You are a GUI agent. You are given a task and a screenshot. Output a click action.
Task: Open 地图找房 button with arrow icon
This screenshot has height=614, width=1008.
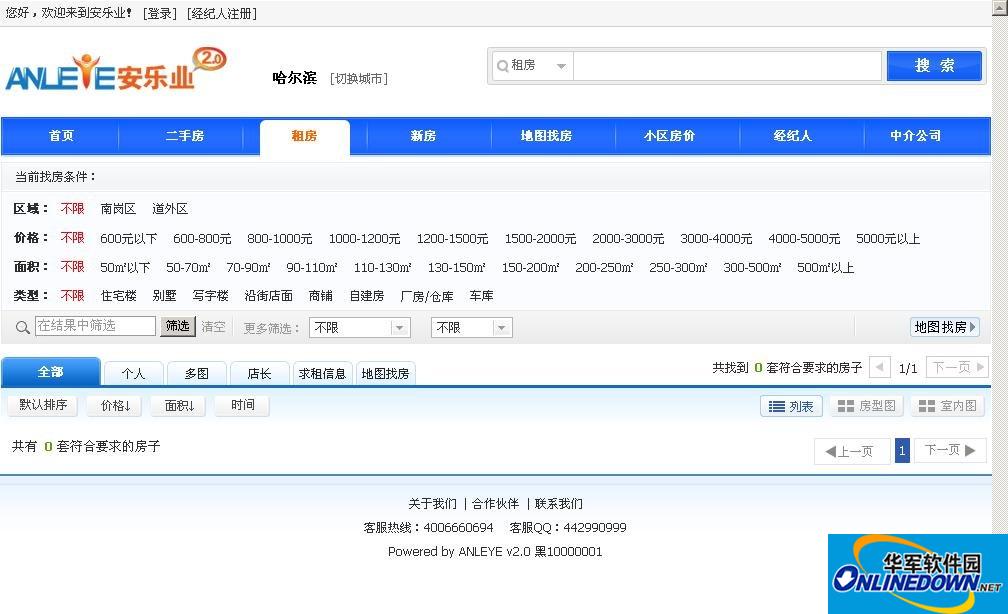[x=944, y=327]
